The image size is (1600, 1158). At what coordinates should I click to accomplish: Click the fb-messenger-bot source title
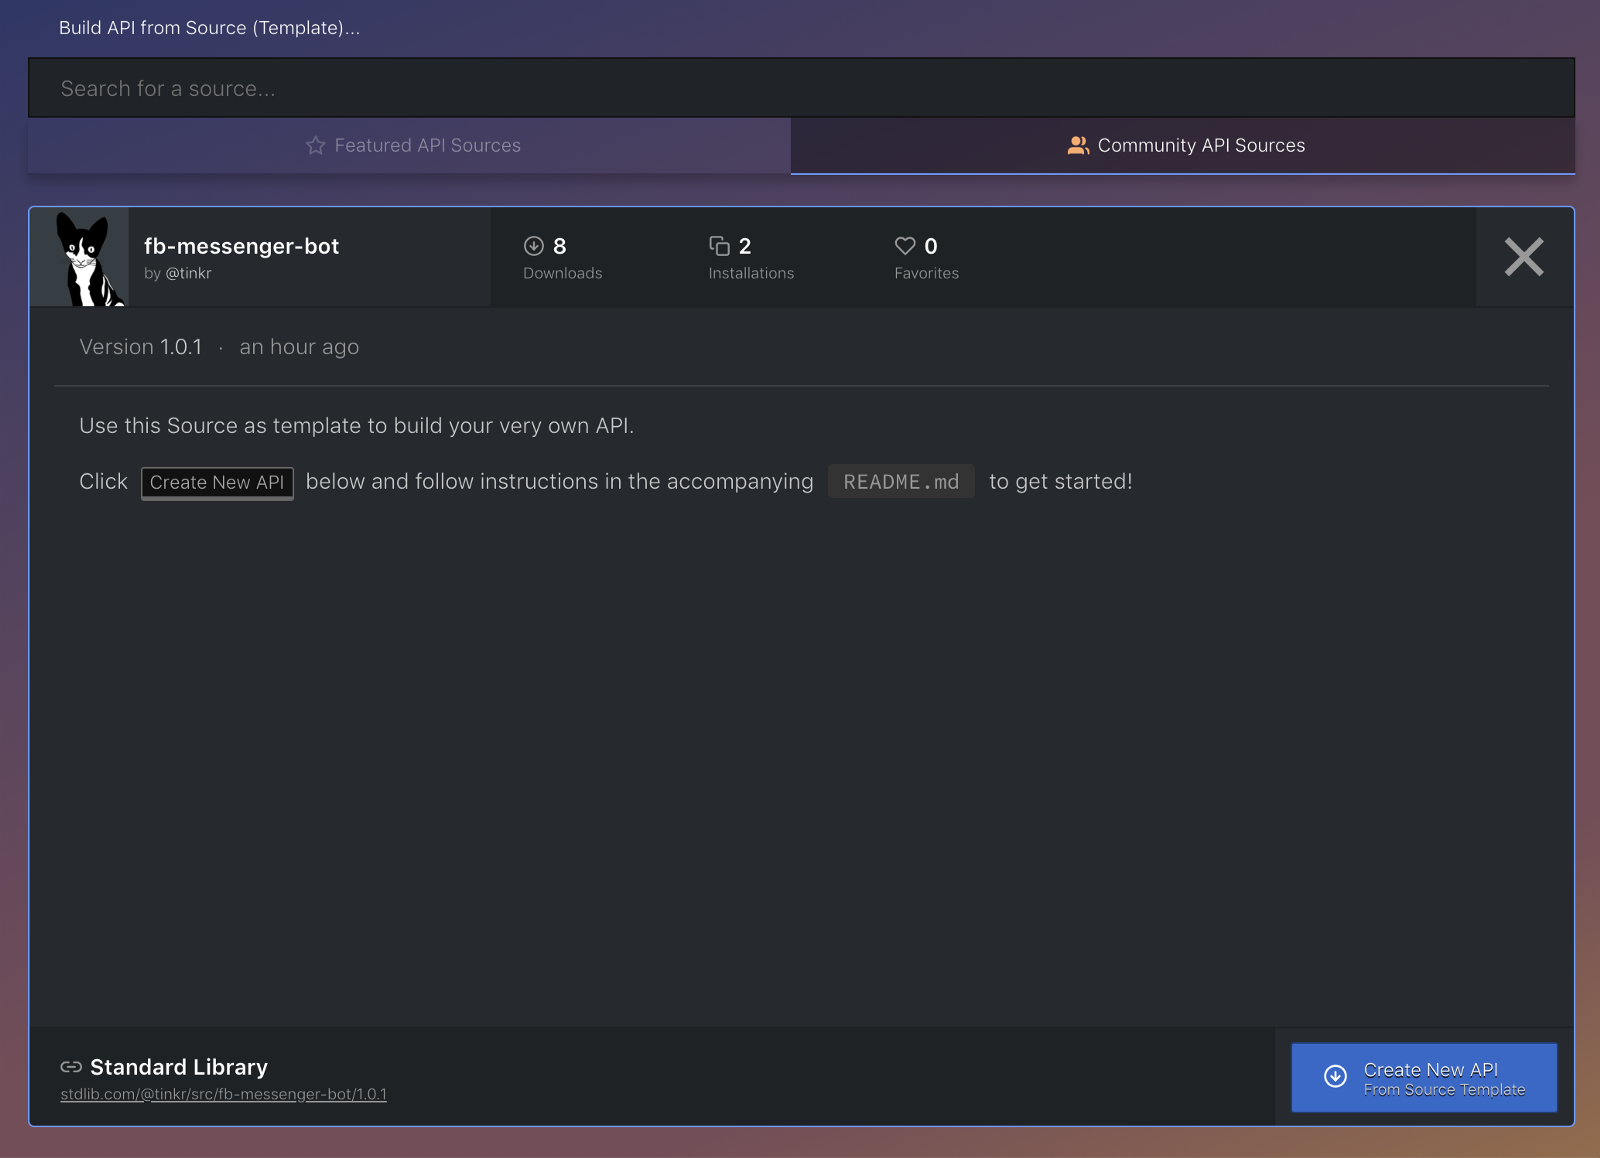(241, 246)
